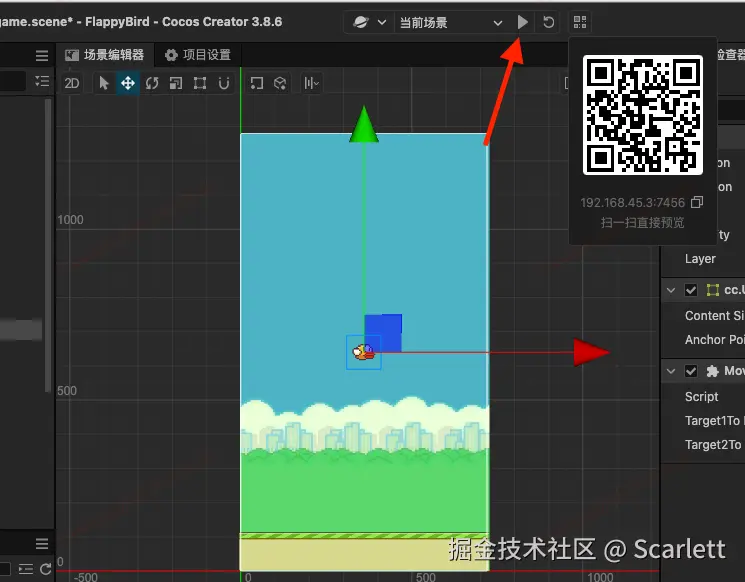Copy the 192.168.45.3:7456 preview address
Image resolution: width=745 pixels, height=582 pixels.
pyautogui.click(x=697, y=202)
